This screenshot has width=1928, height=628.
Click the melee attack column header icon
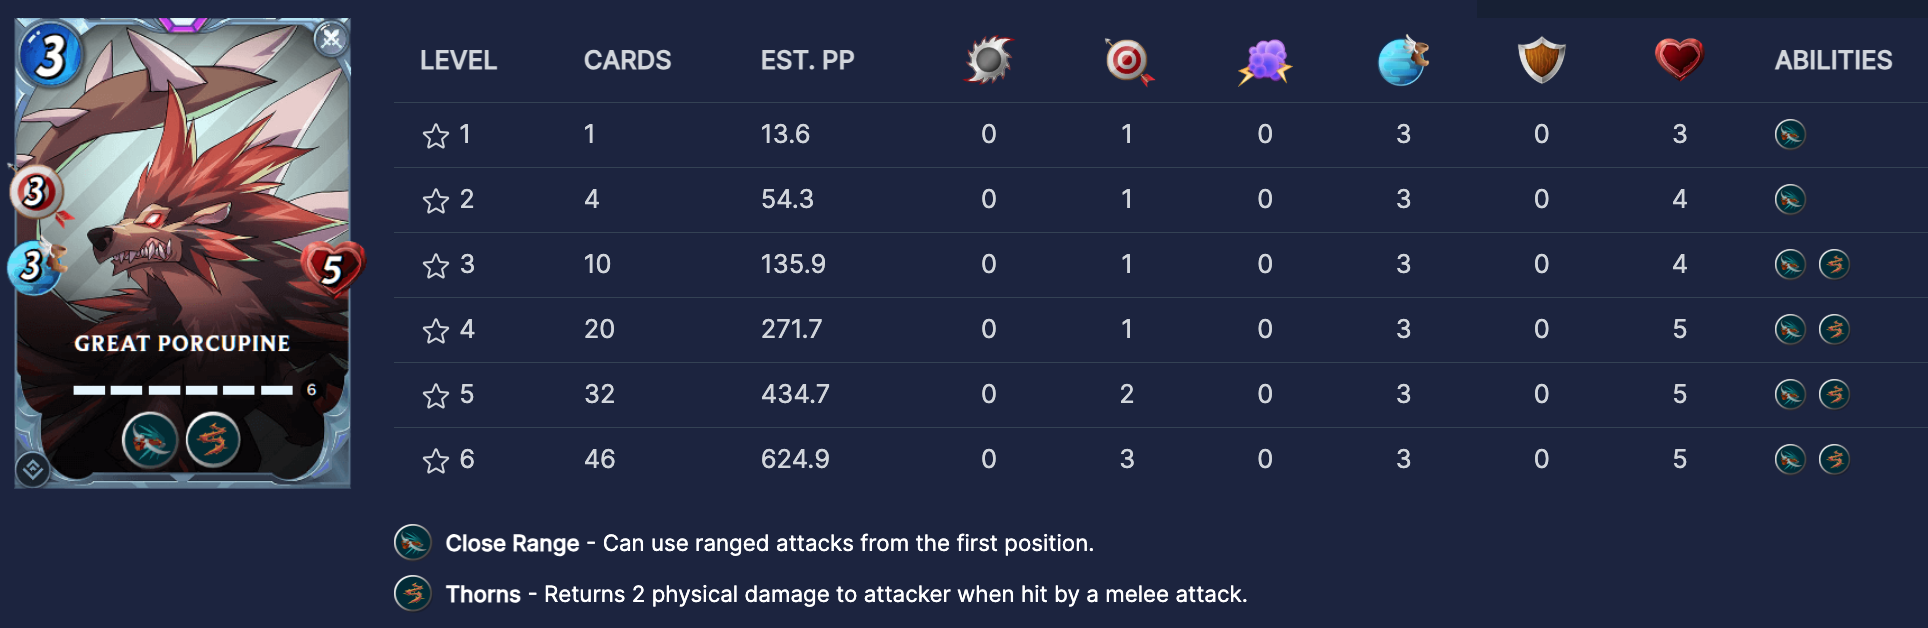pyautogui.click(x=989, y=60)
